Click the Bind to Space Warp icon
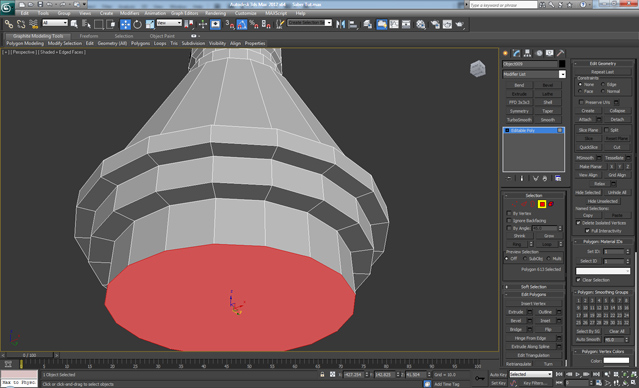 (33, 24)
